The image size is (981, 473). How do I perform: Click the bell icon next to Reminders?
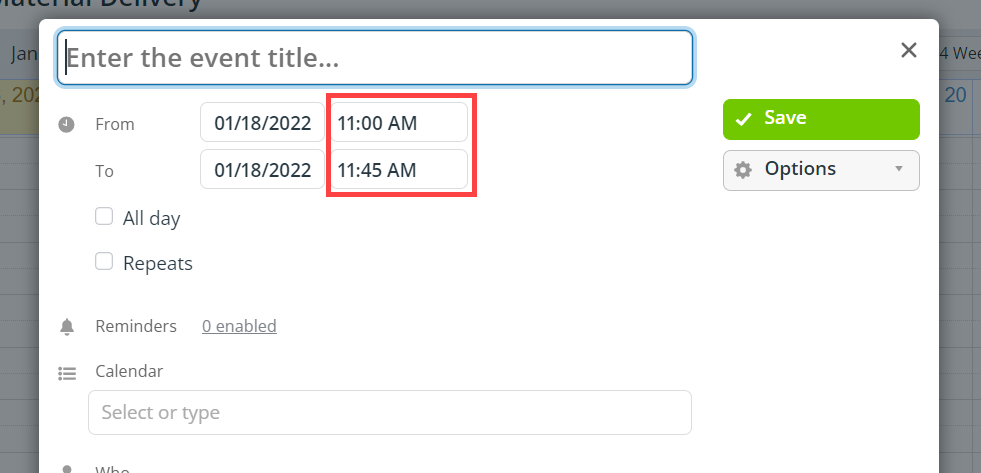[67, 327]
